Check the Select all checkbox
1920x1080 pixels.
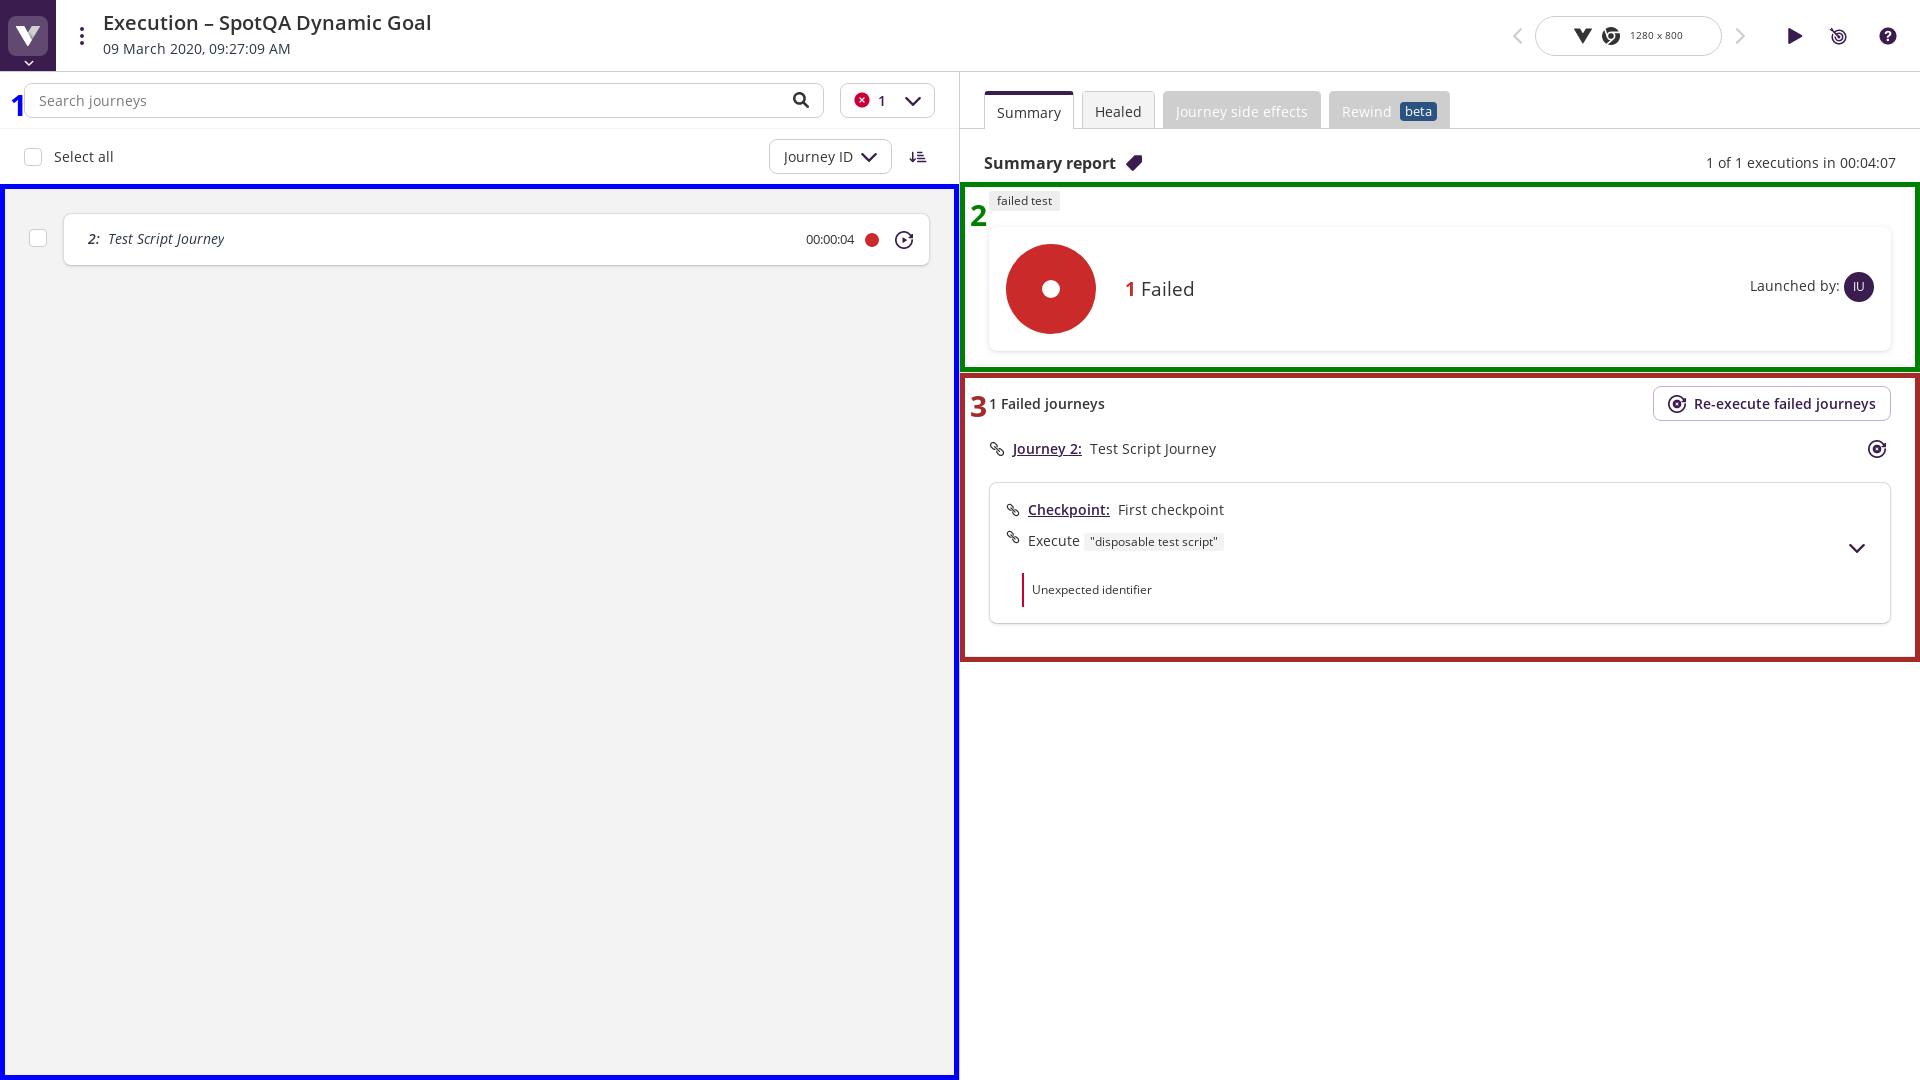[33, 157]
